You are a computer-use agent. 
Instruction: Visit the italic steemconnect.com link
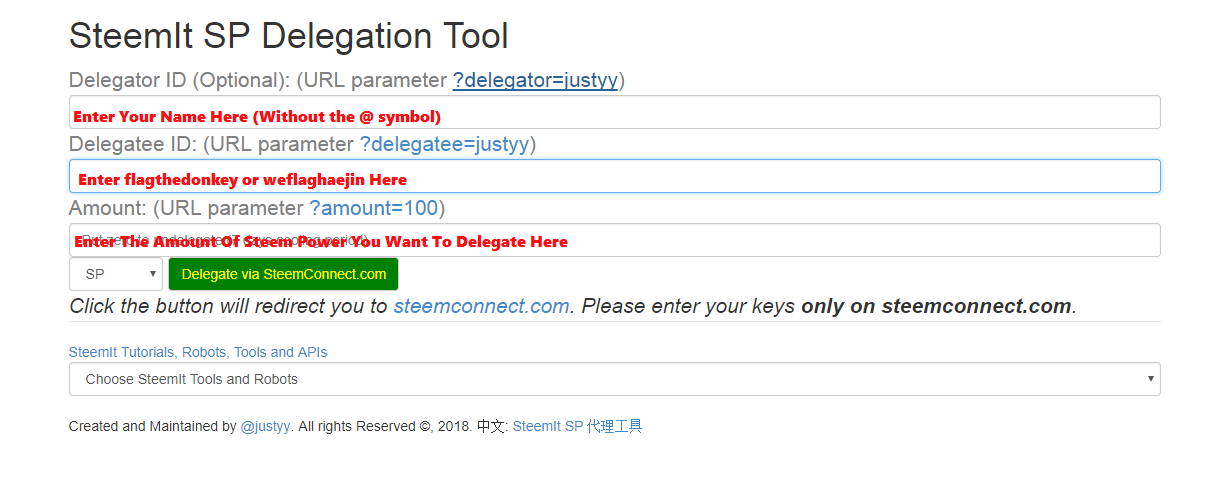tap(481, 306)
